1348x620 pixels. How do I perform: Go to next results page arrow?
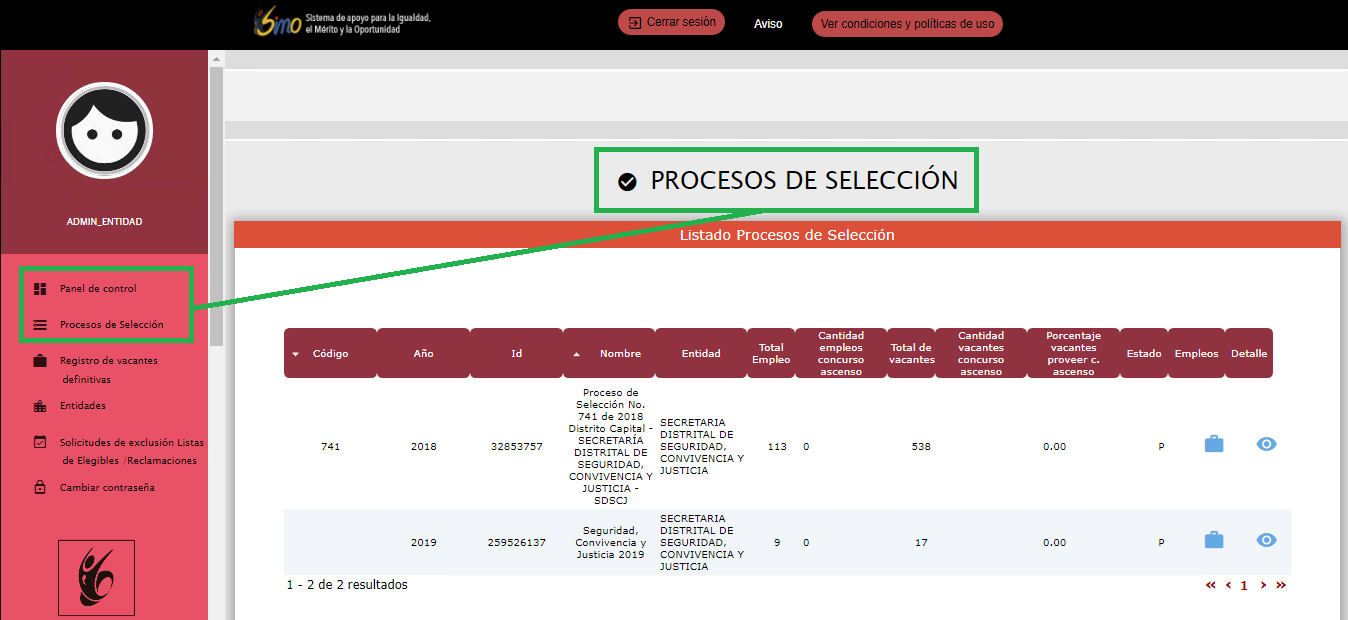(1263, 585)
